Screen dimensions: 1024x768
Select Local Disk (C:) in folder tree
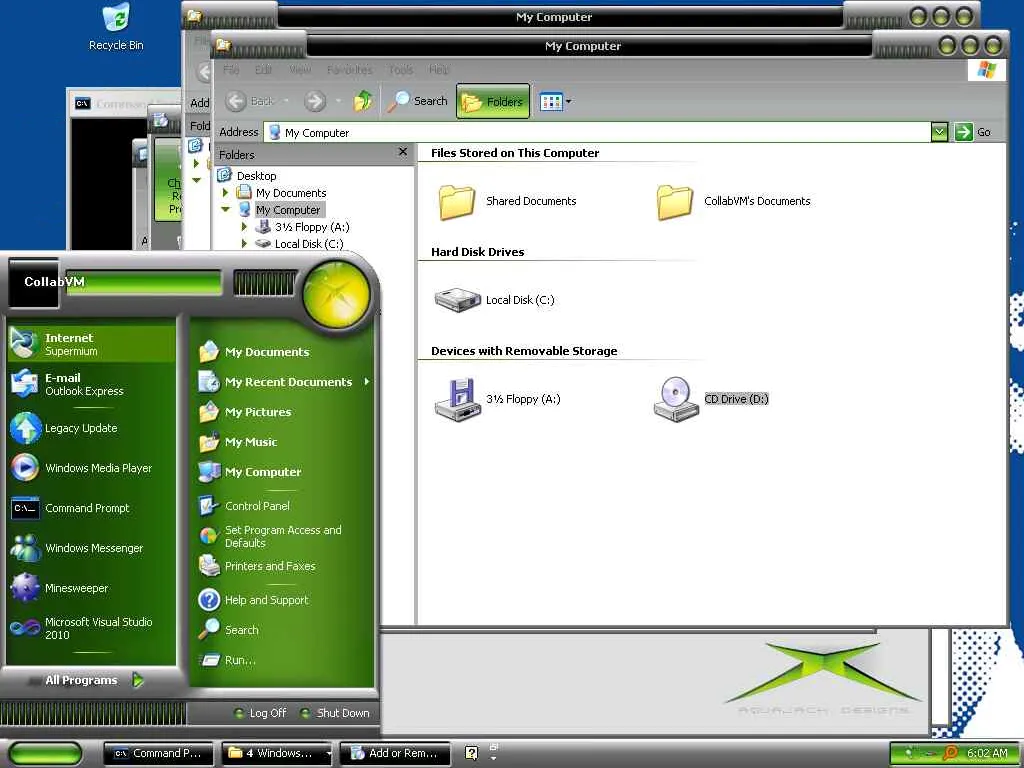coord(308,244)
